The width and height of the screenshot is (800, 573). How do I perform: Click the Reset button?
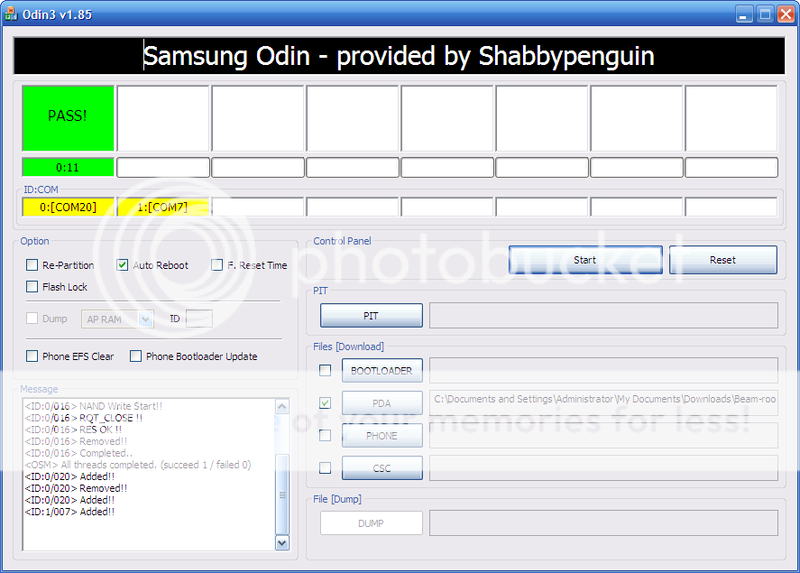point(723,260)
